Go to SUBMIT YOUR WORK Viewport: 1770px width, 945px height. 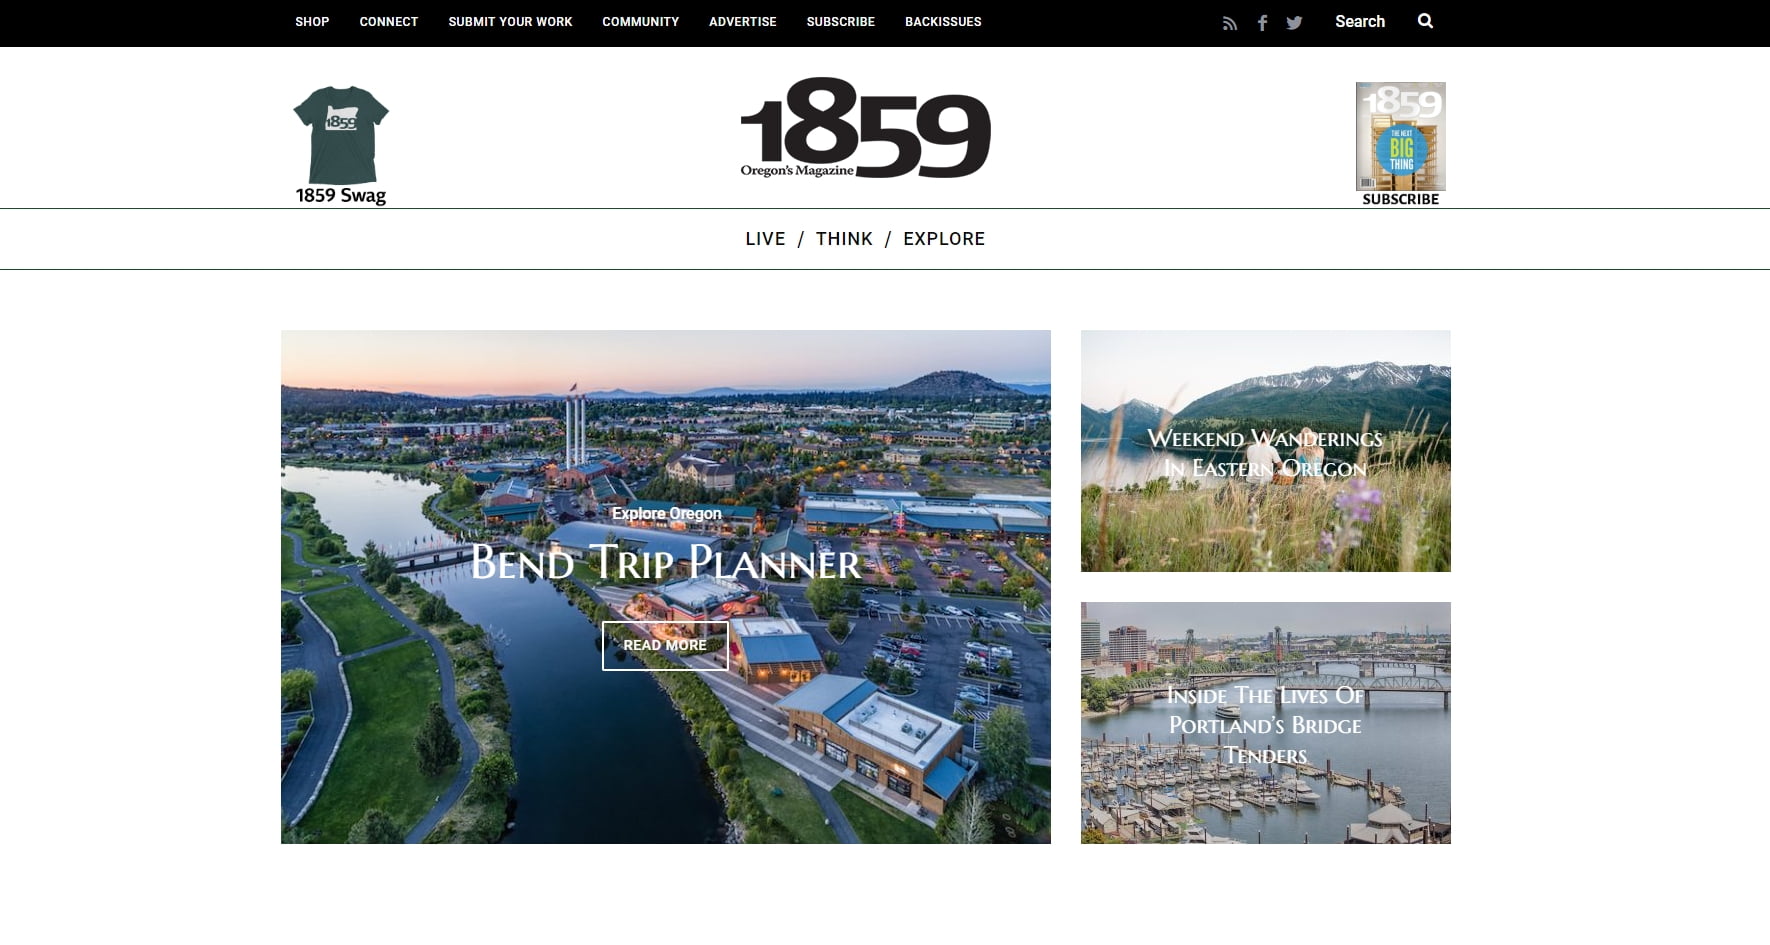click(x=510, y=22)
